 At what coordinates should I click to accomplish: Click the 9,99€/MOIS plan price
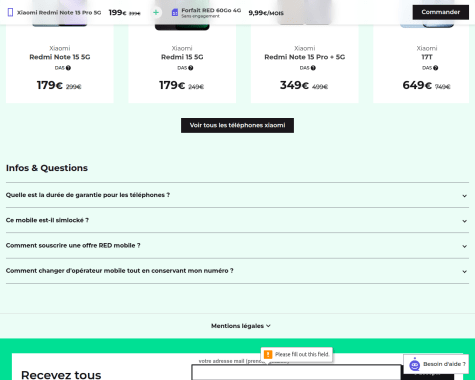coord(266,13)
